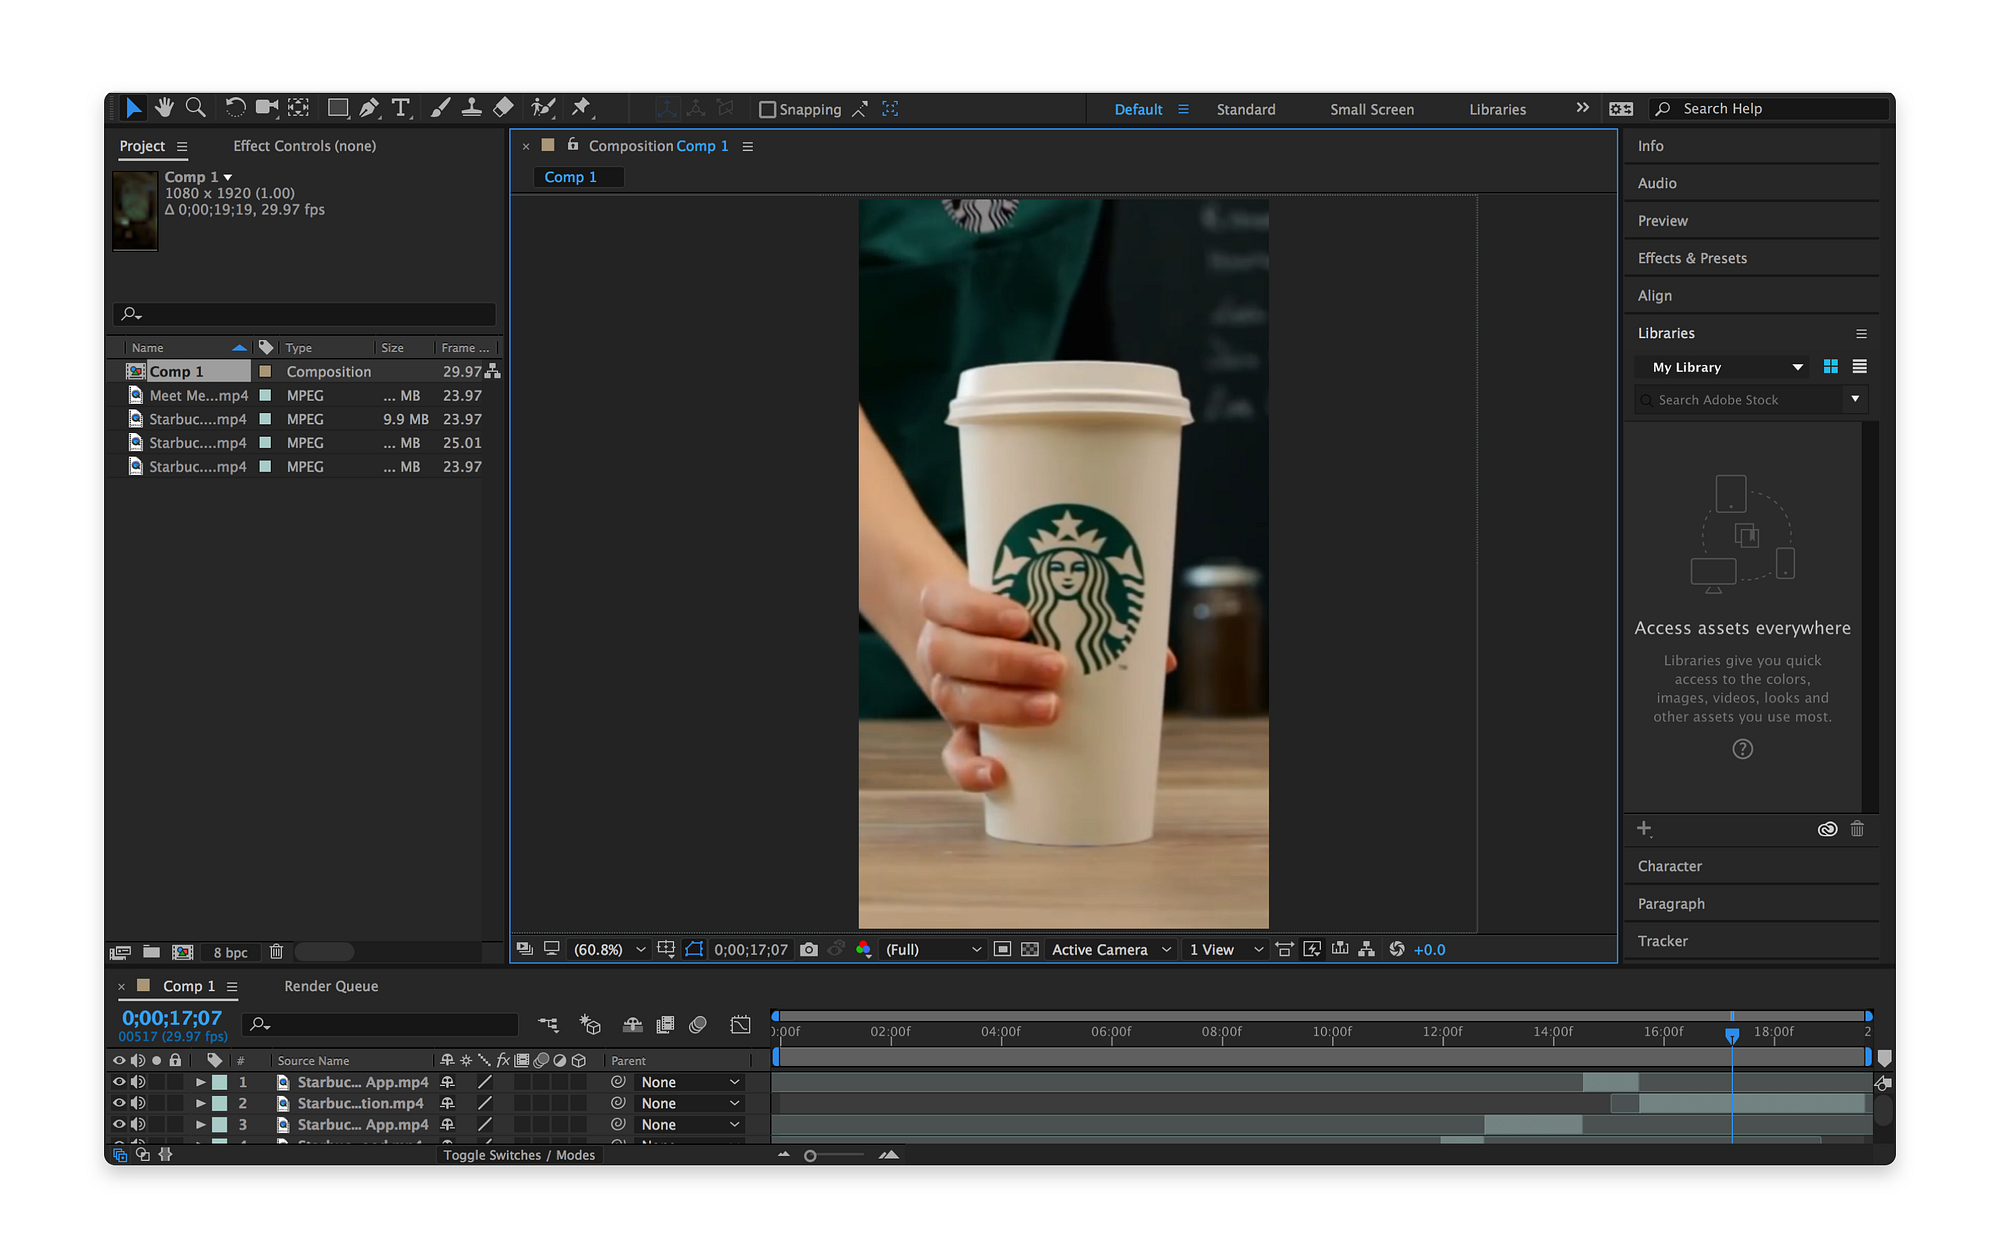Hide layer 1 using its eye icon

(x=119, y=1082)
